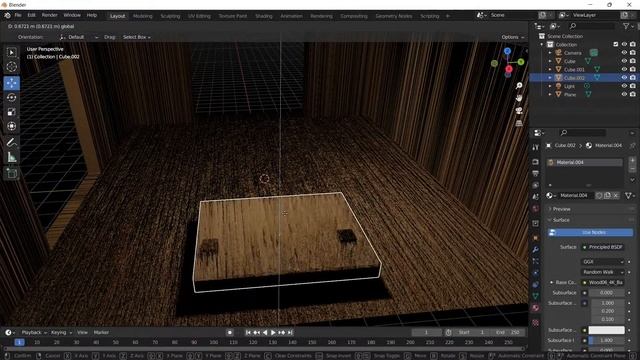Disable Plane in renders camera icon
Viewport: 640px width, 360px height.
click(x=633, y=94)
